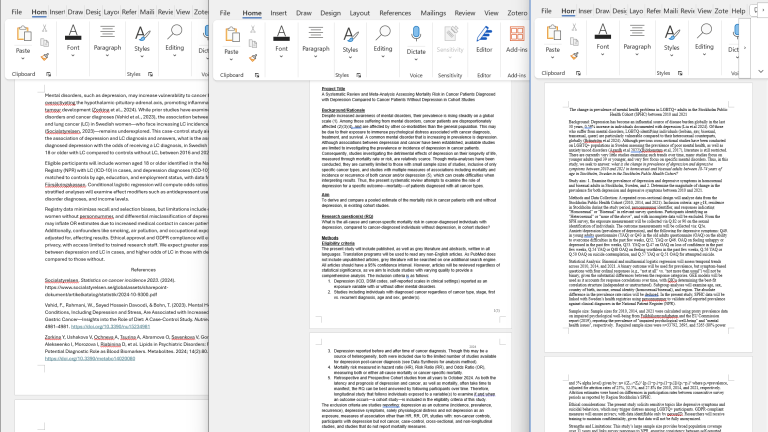Screen dimensions: 768x432
Task: Expand the Paste dropdown arrow in the left window
Action: 23,58
